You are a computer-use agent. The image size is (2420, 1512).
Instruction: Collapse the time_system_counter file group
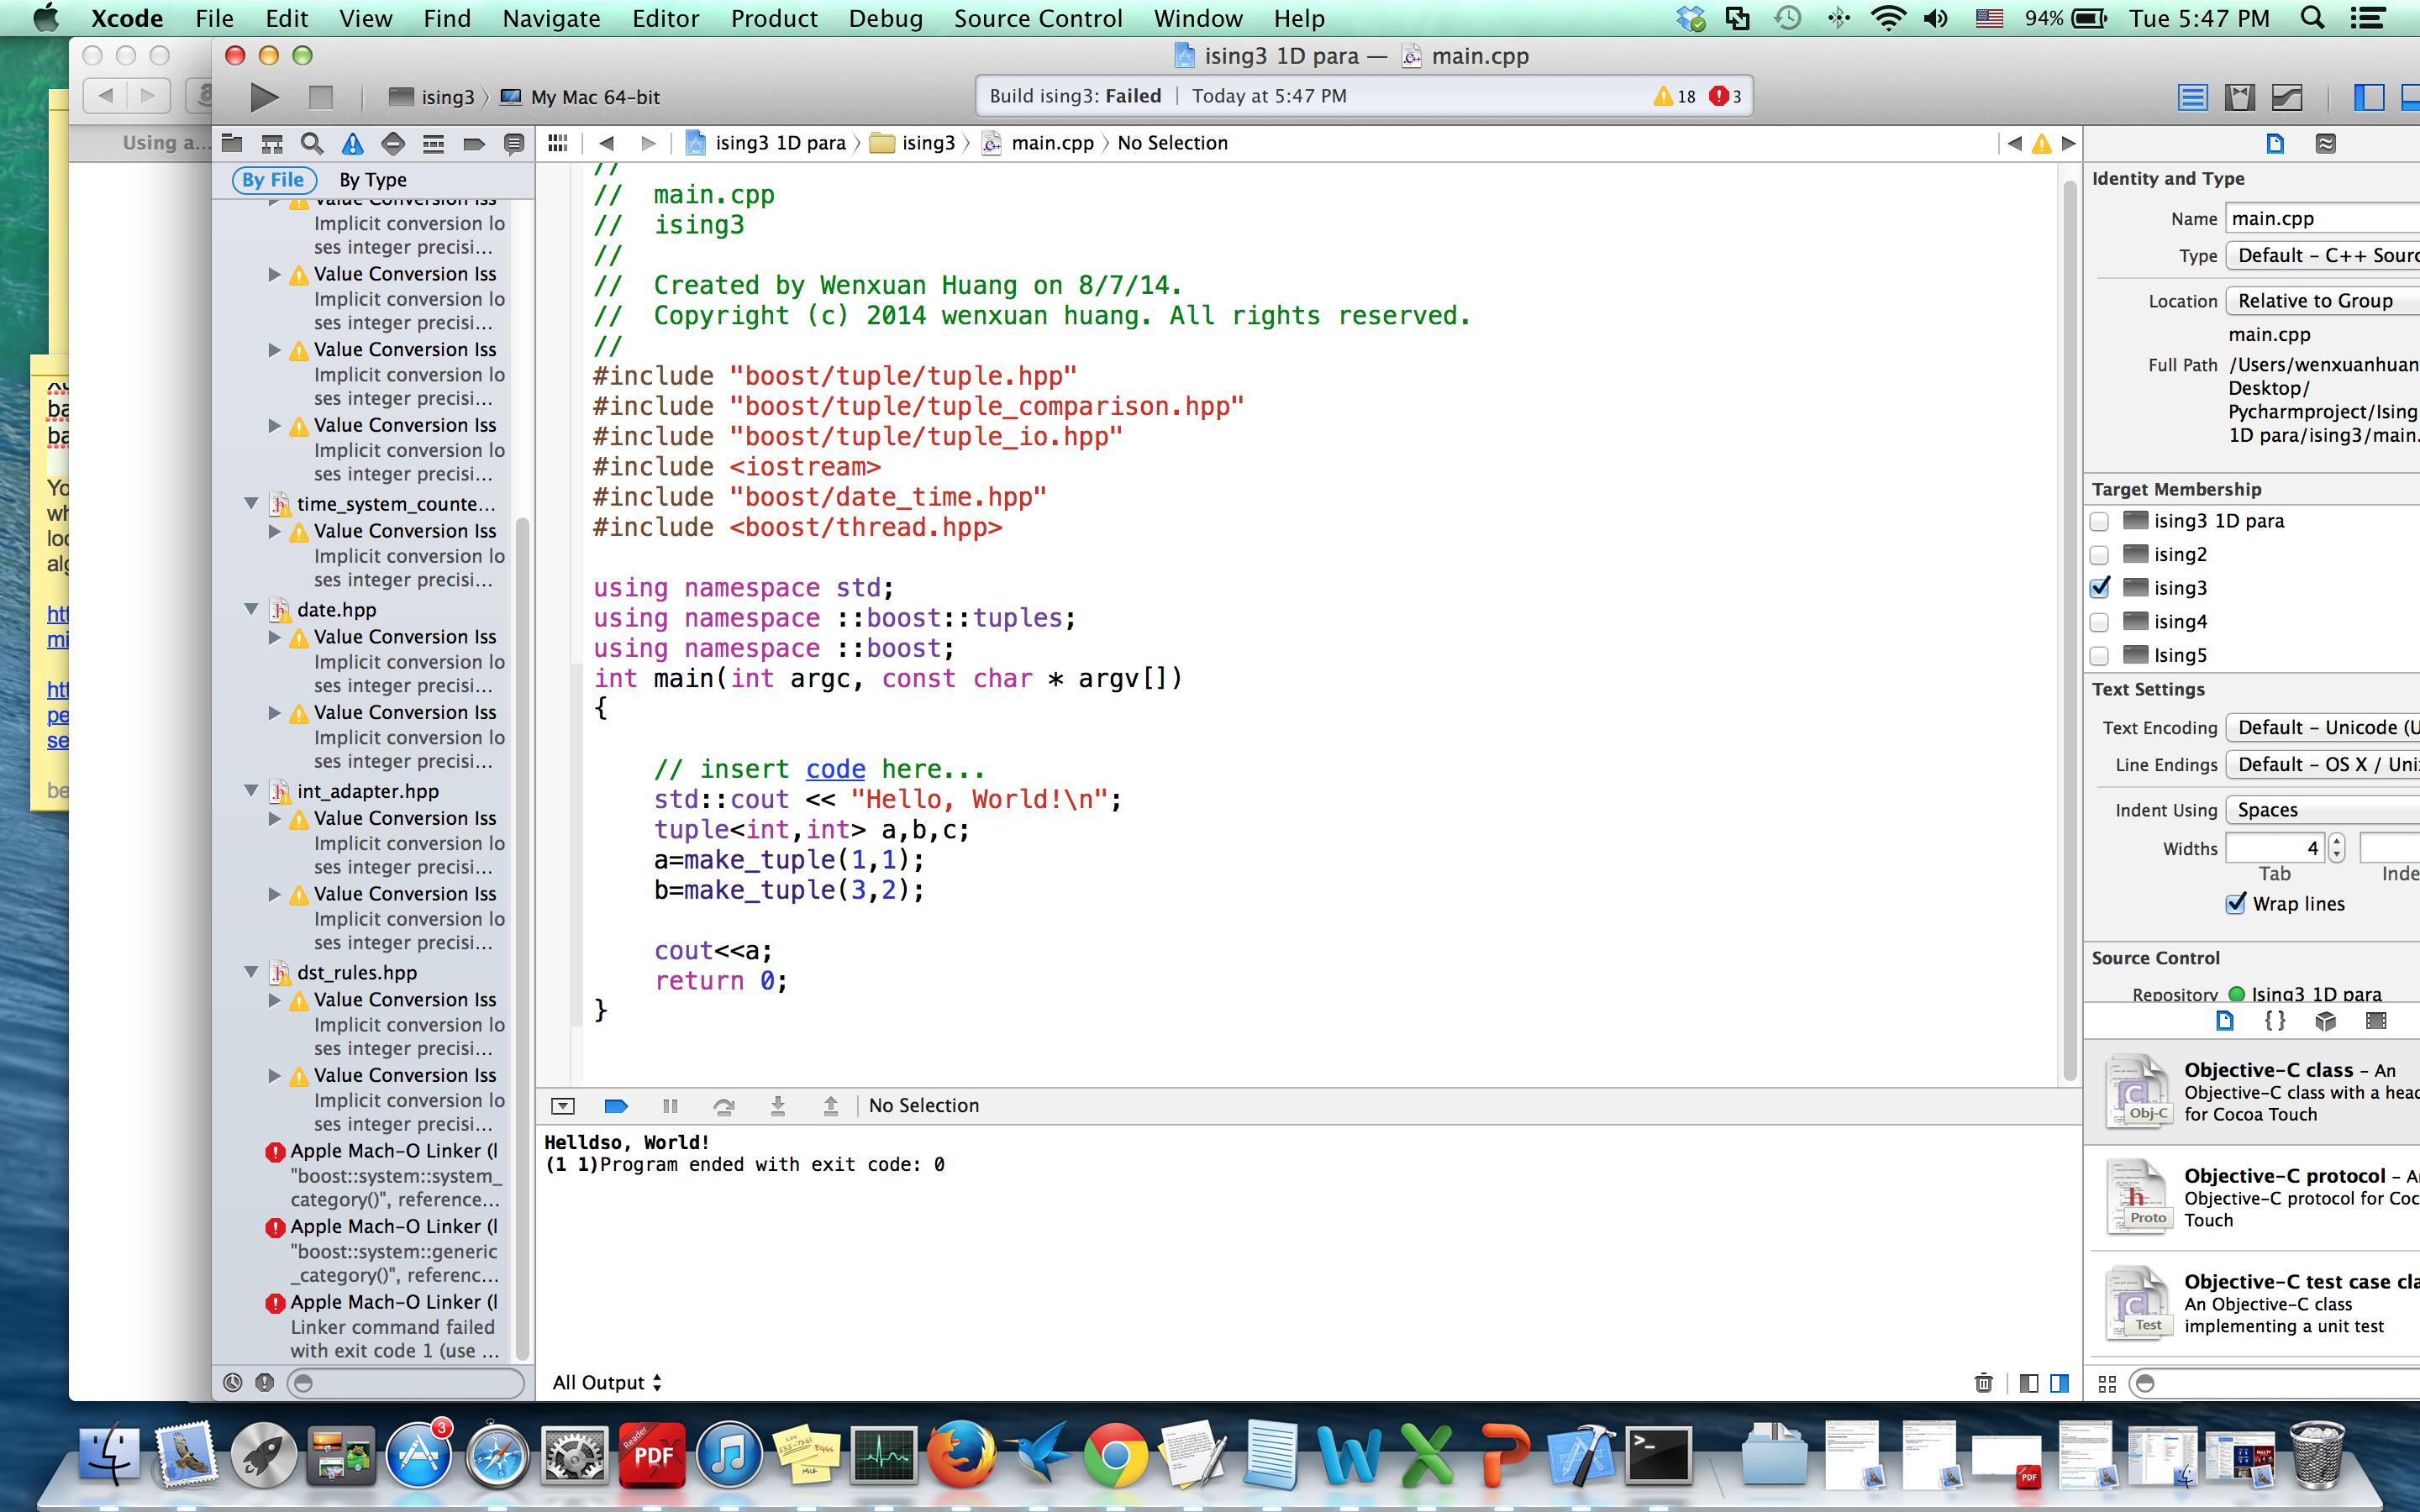pyautogui.click(x=252, y=503)
